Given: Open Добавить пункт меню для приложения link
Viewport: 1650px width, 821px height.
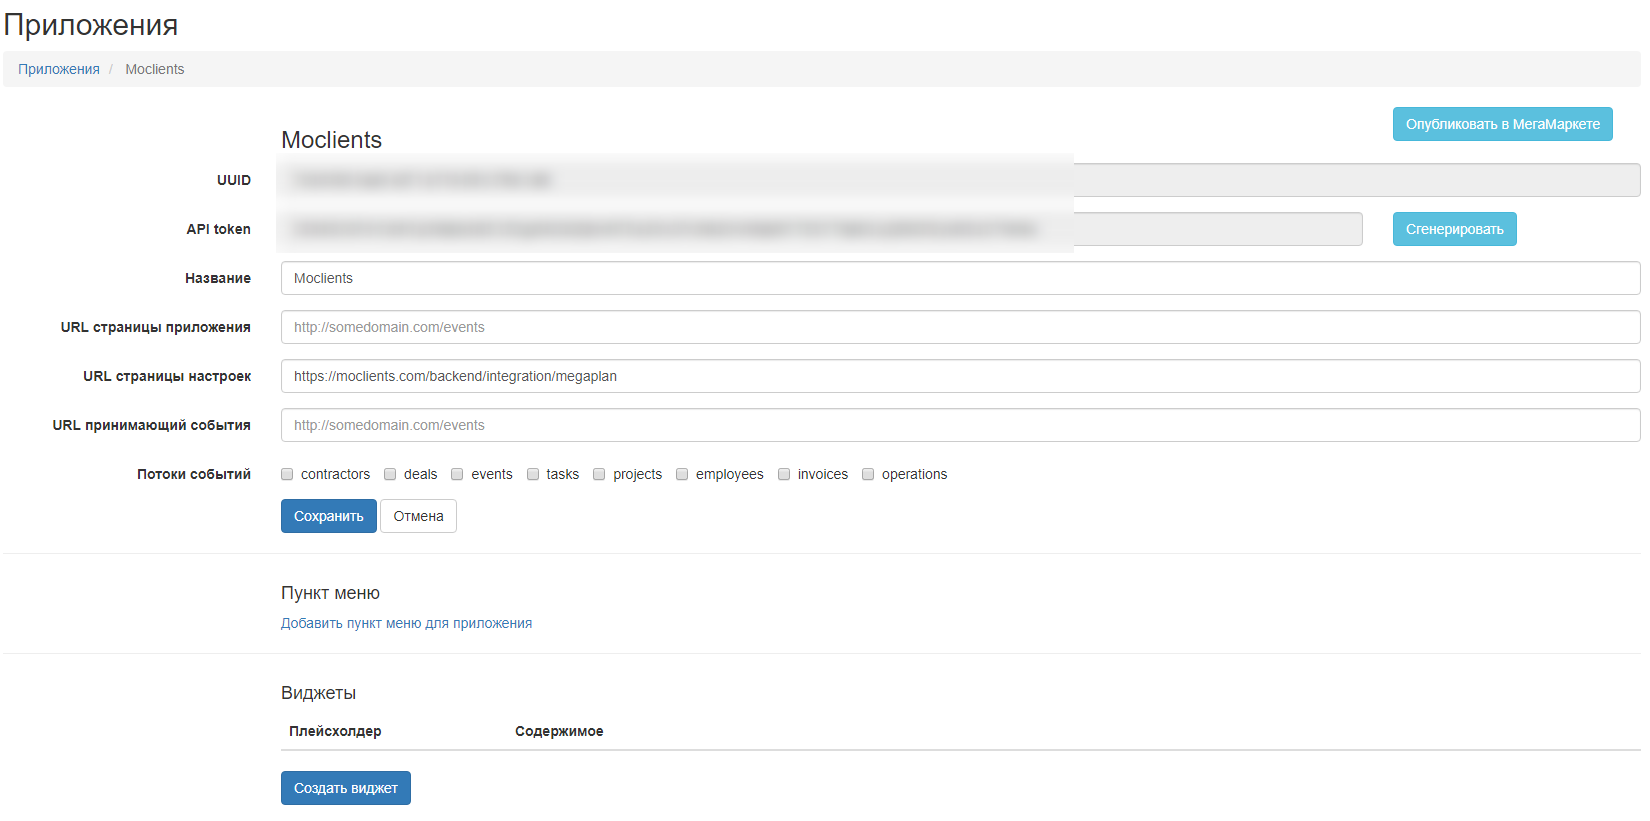Looking at the screenshot, I should (x=406, y=623).
